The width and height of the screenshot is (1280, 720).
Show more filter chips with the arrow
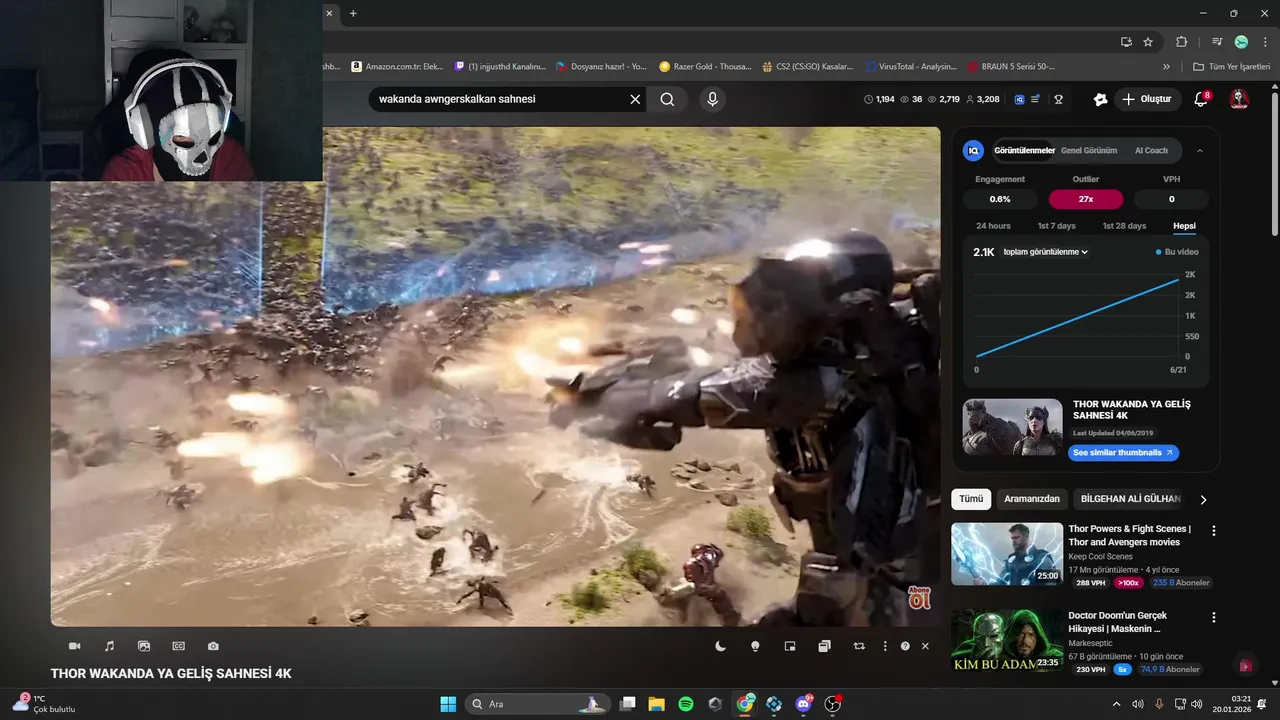pos(1203,499)
